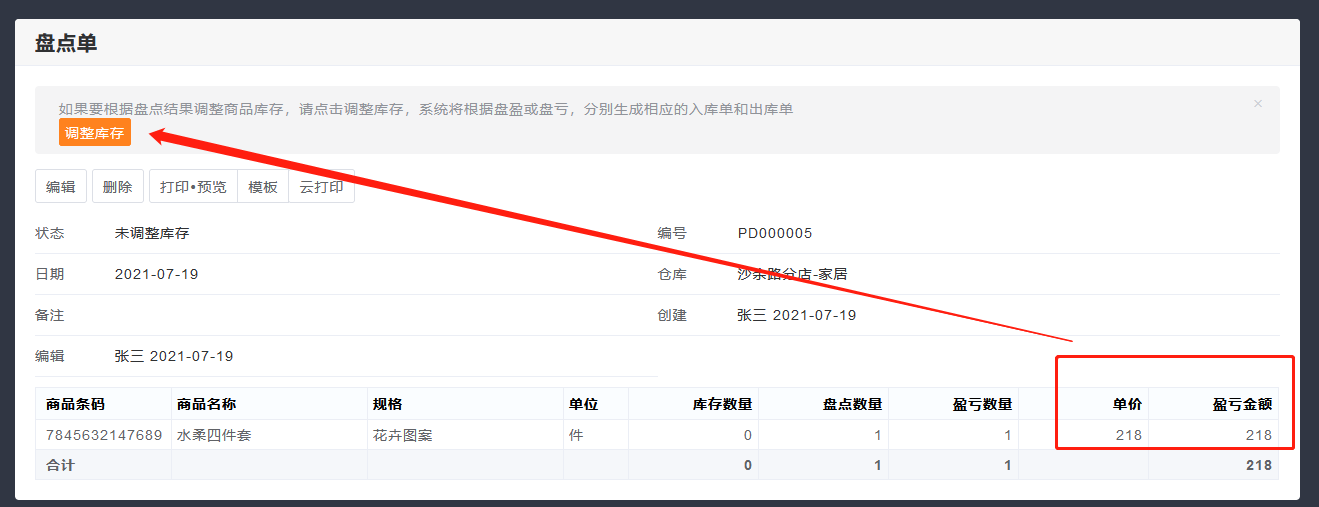The width and height of the screenshot is (1319, 507).
Task: Click the 商品名称 column header
Action: [206, 404]
